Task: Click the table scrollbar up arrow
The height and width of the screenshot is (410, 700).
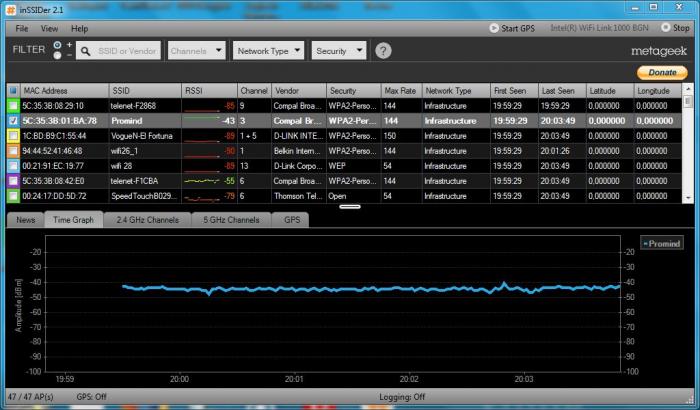Action: coord(688,88)
